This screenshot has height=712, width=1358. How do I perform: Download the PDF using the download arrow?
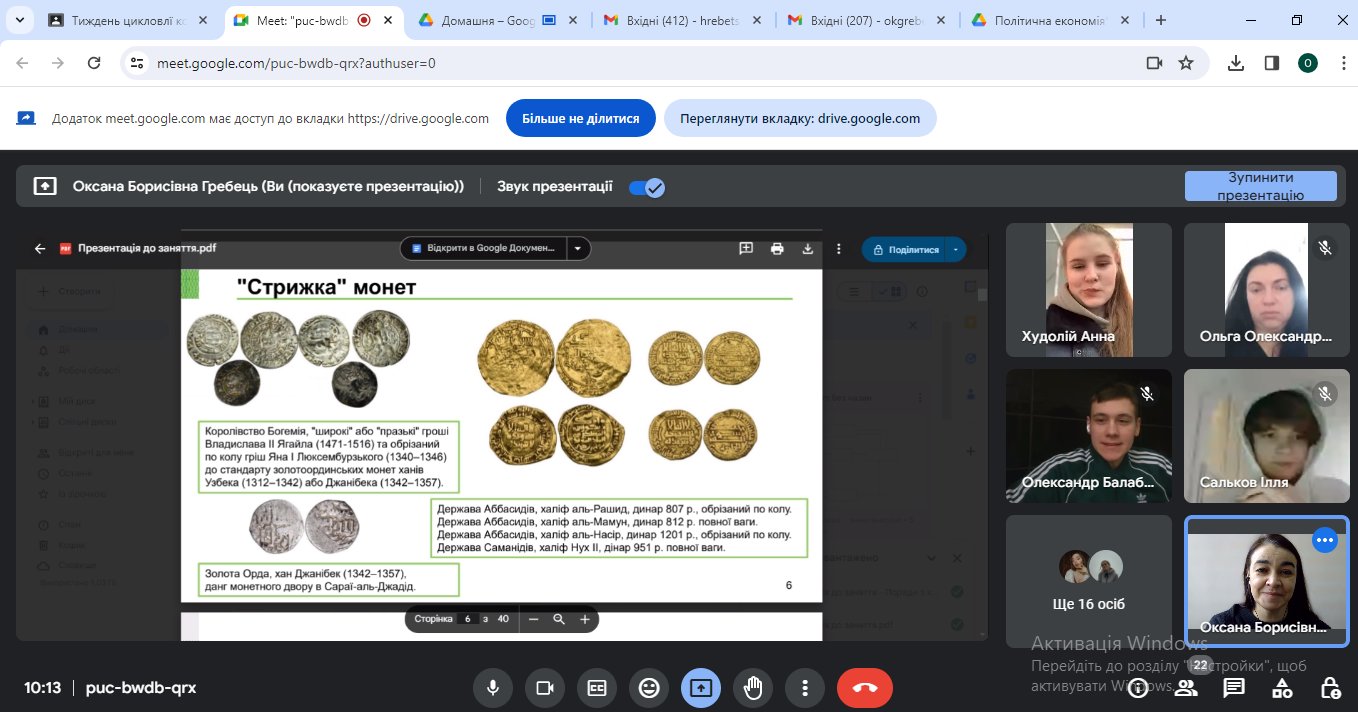tap(808, 249)
